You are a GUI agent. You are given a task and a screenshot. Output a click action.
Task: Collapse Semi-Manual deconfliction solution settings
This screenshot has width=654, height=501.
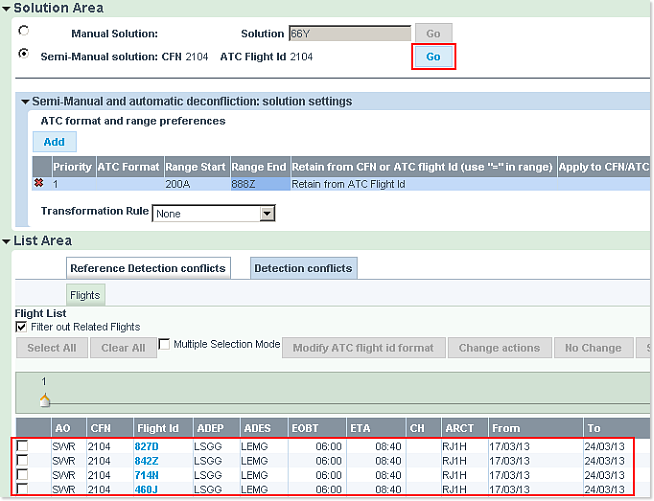pyautogui.click(x=25, y=102)
